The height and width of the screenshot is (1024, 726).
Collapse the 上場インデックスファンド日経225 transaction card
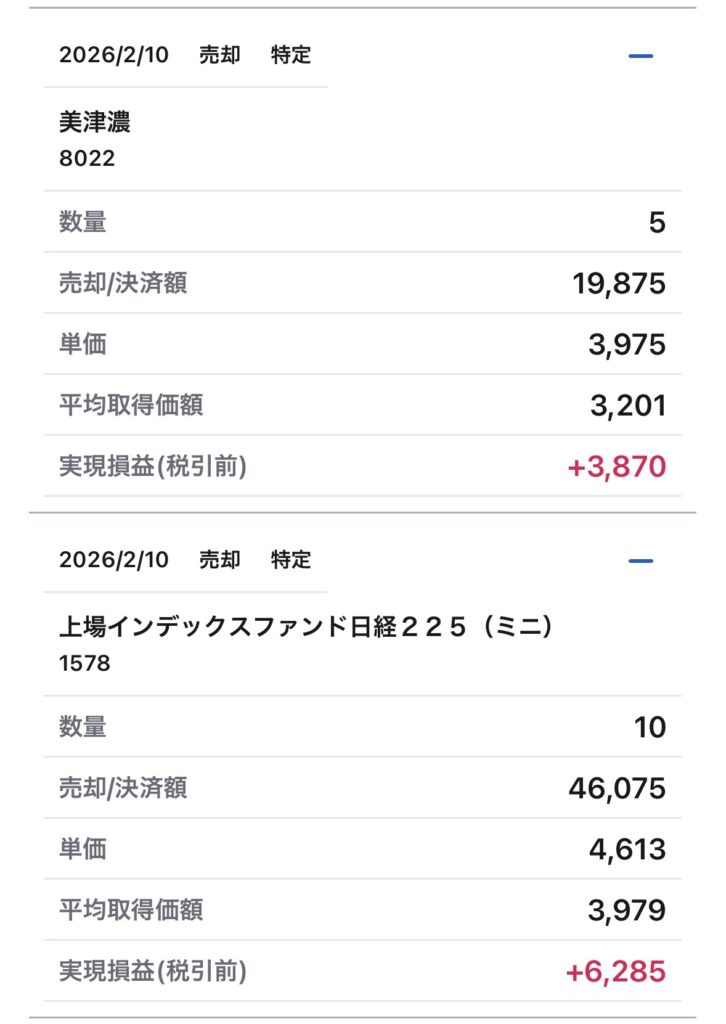tap(640, 561)
